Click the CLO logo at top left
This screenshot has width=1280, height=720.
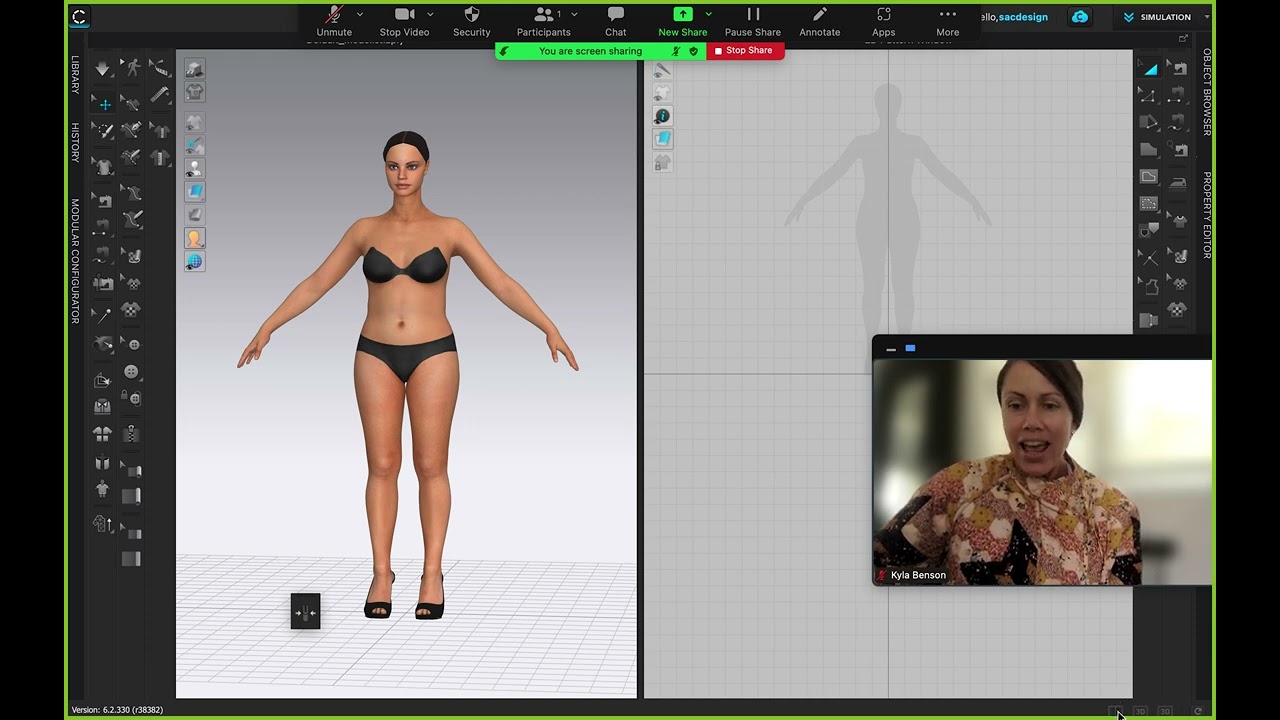(x=80, y=17)
